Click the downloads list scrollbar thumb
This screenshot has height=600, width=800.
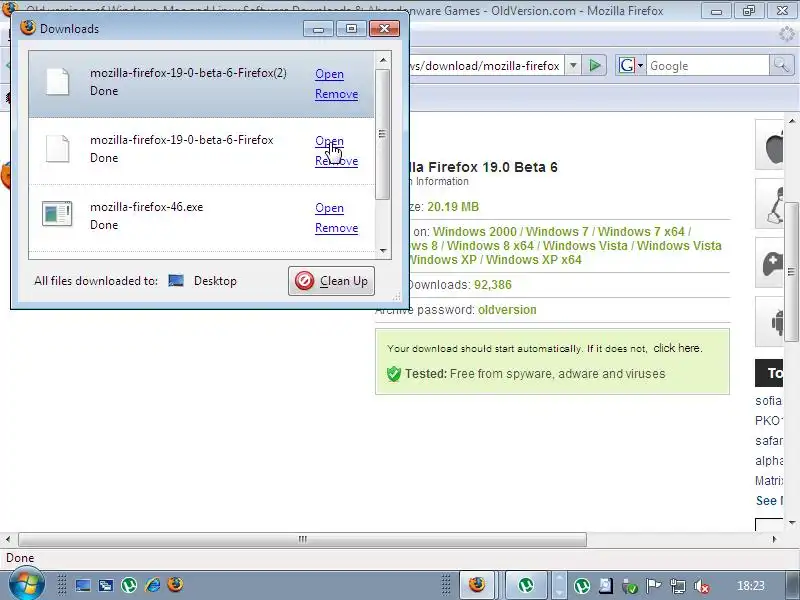(x=383, y=134)
